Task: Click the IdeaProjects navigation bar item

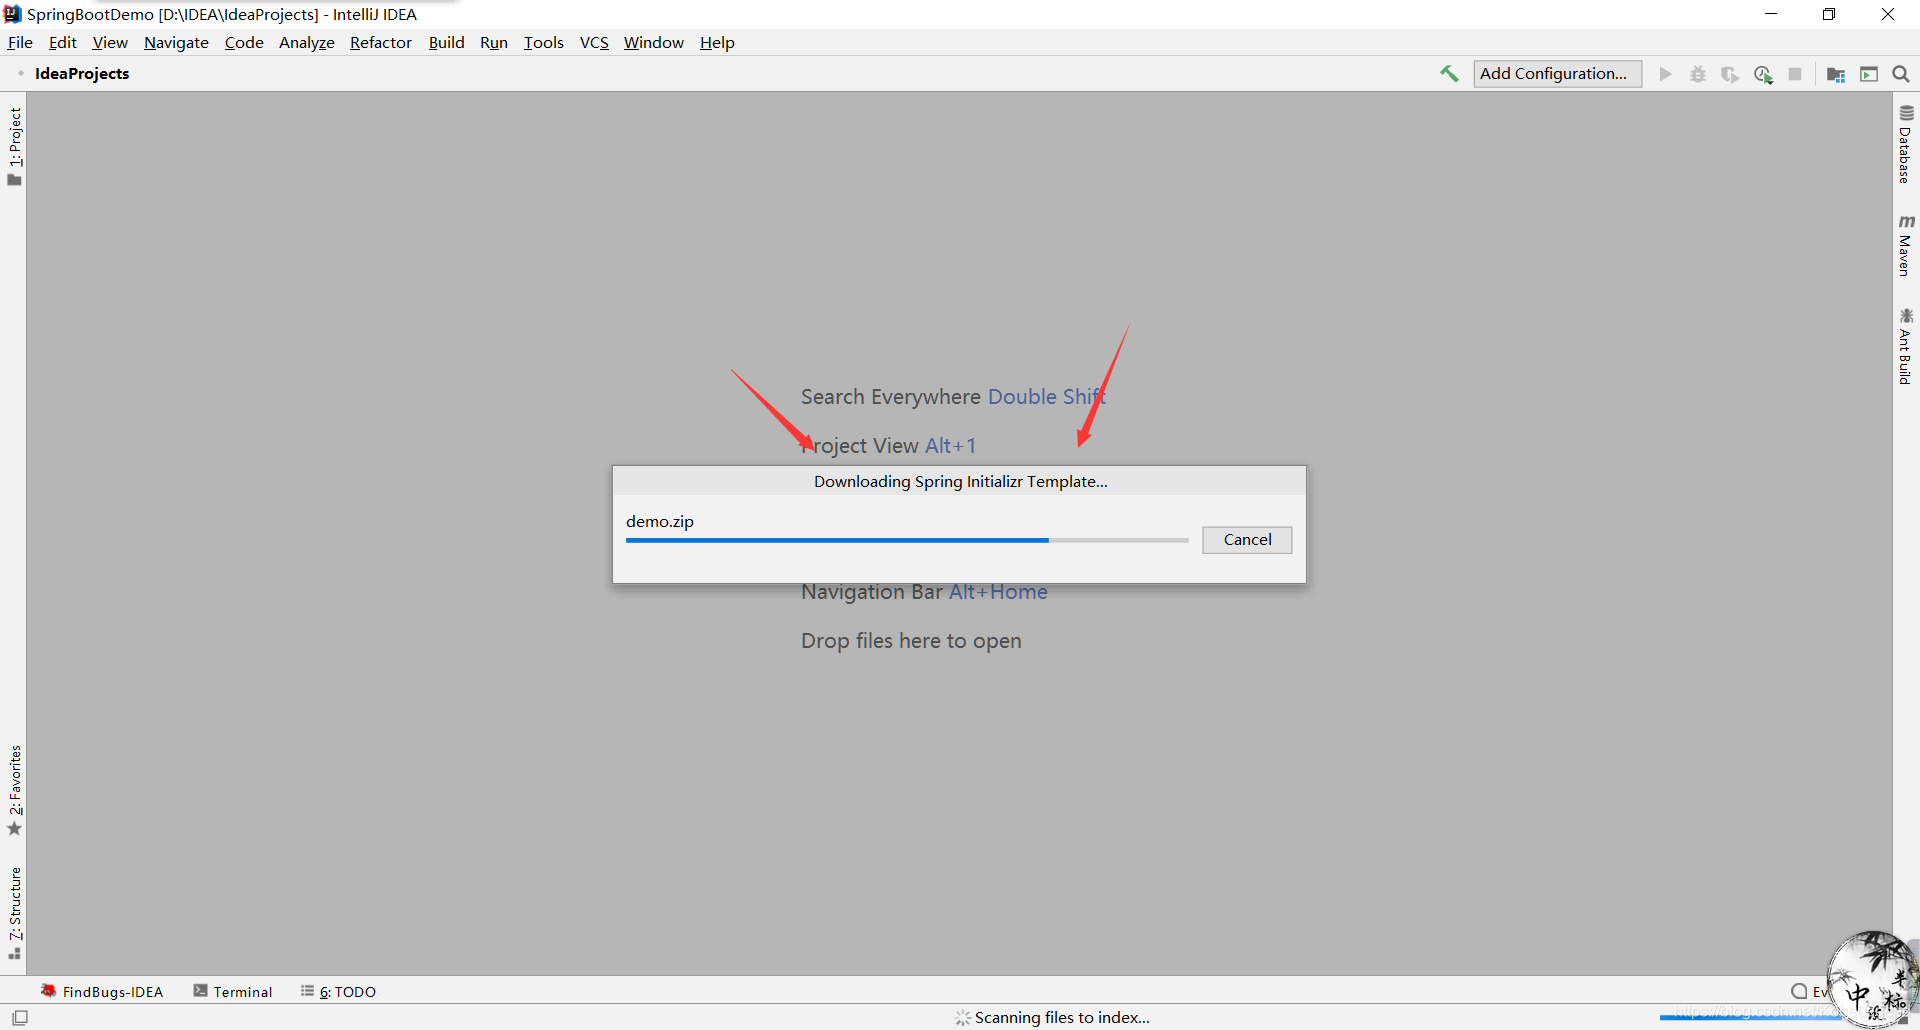Action: (x=82, y=74)
